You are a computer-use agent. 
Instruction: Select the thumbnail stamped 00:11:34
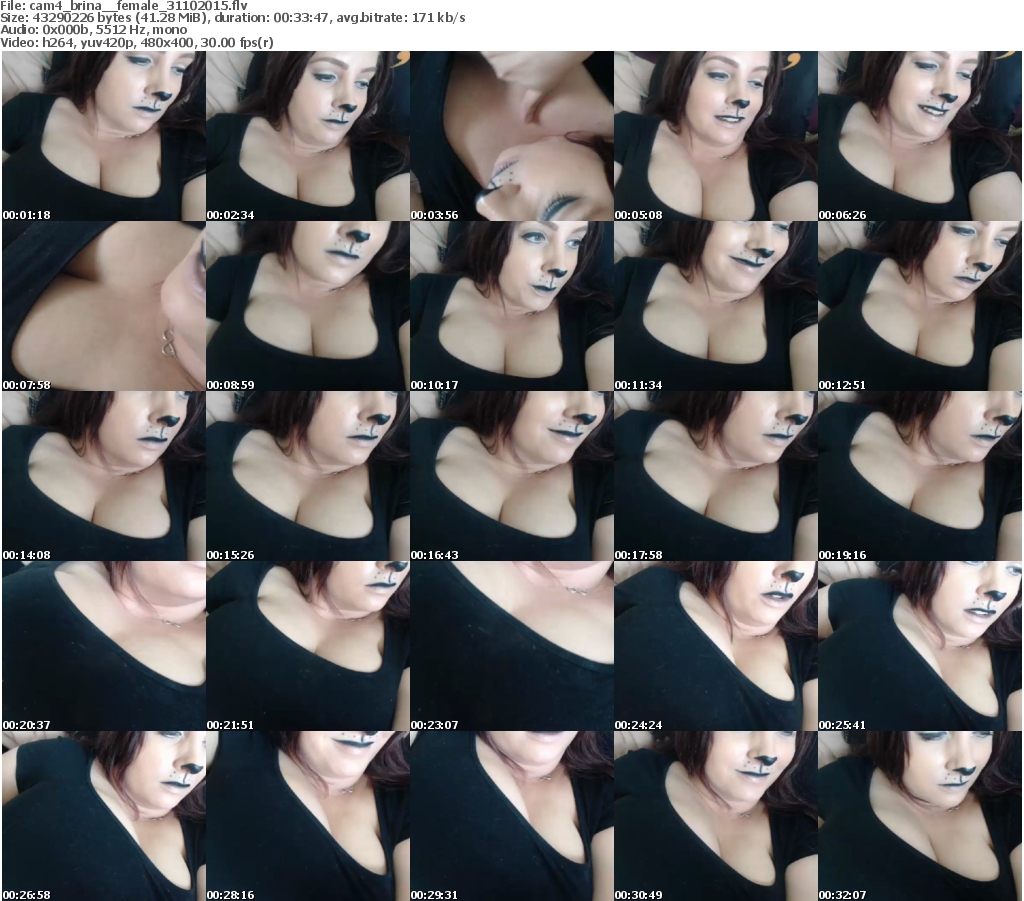pyautogui.click(x=716, y=306)
